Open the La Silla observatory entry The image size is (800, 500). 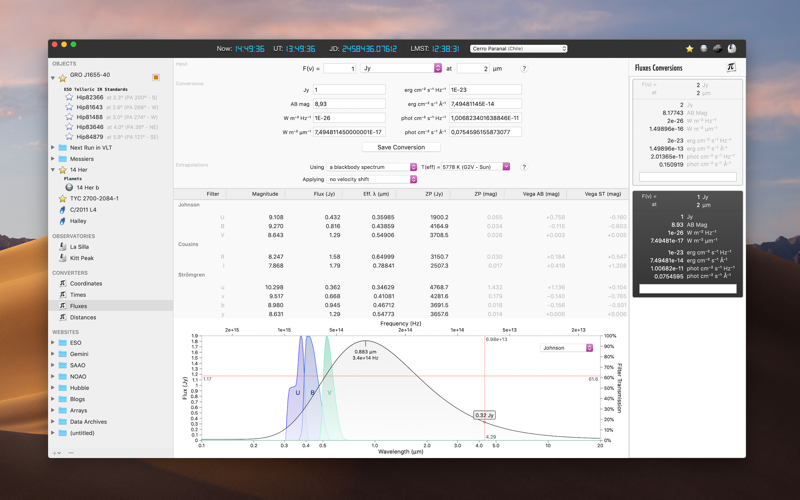tap(79, 246)
